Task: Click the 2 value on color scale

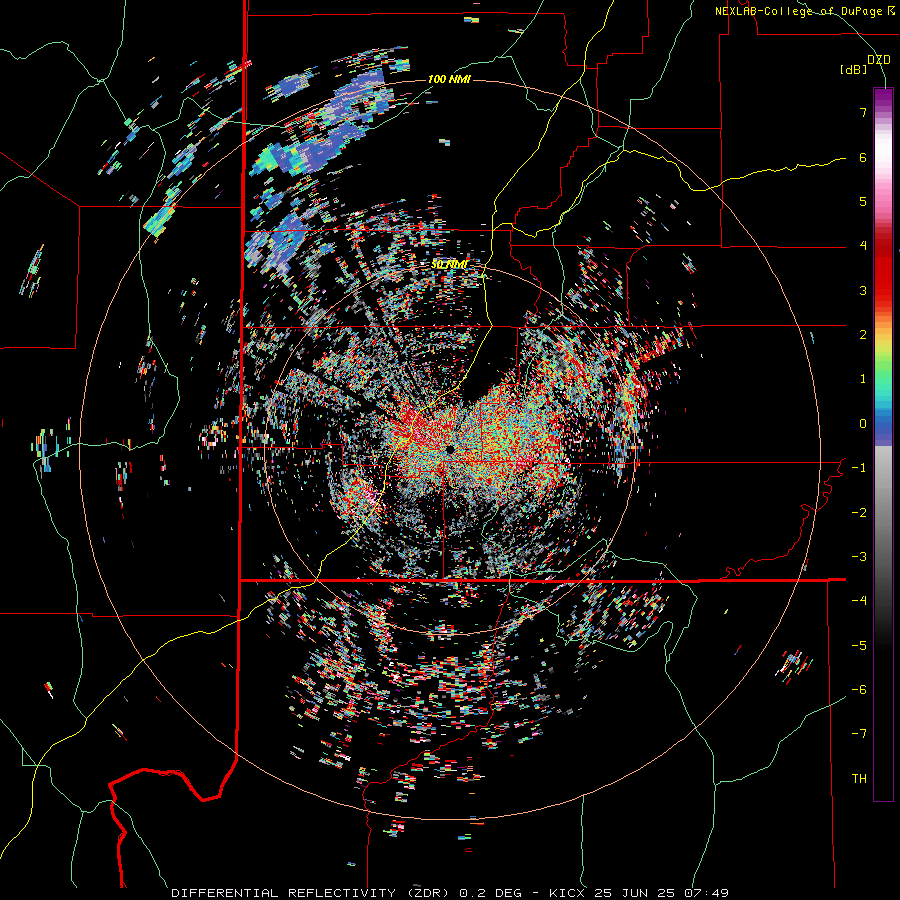Action: coord(863,335)
